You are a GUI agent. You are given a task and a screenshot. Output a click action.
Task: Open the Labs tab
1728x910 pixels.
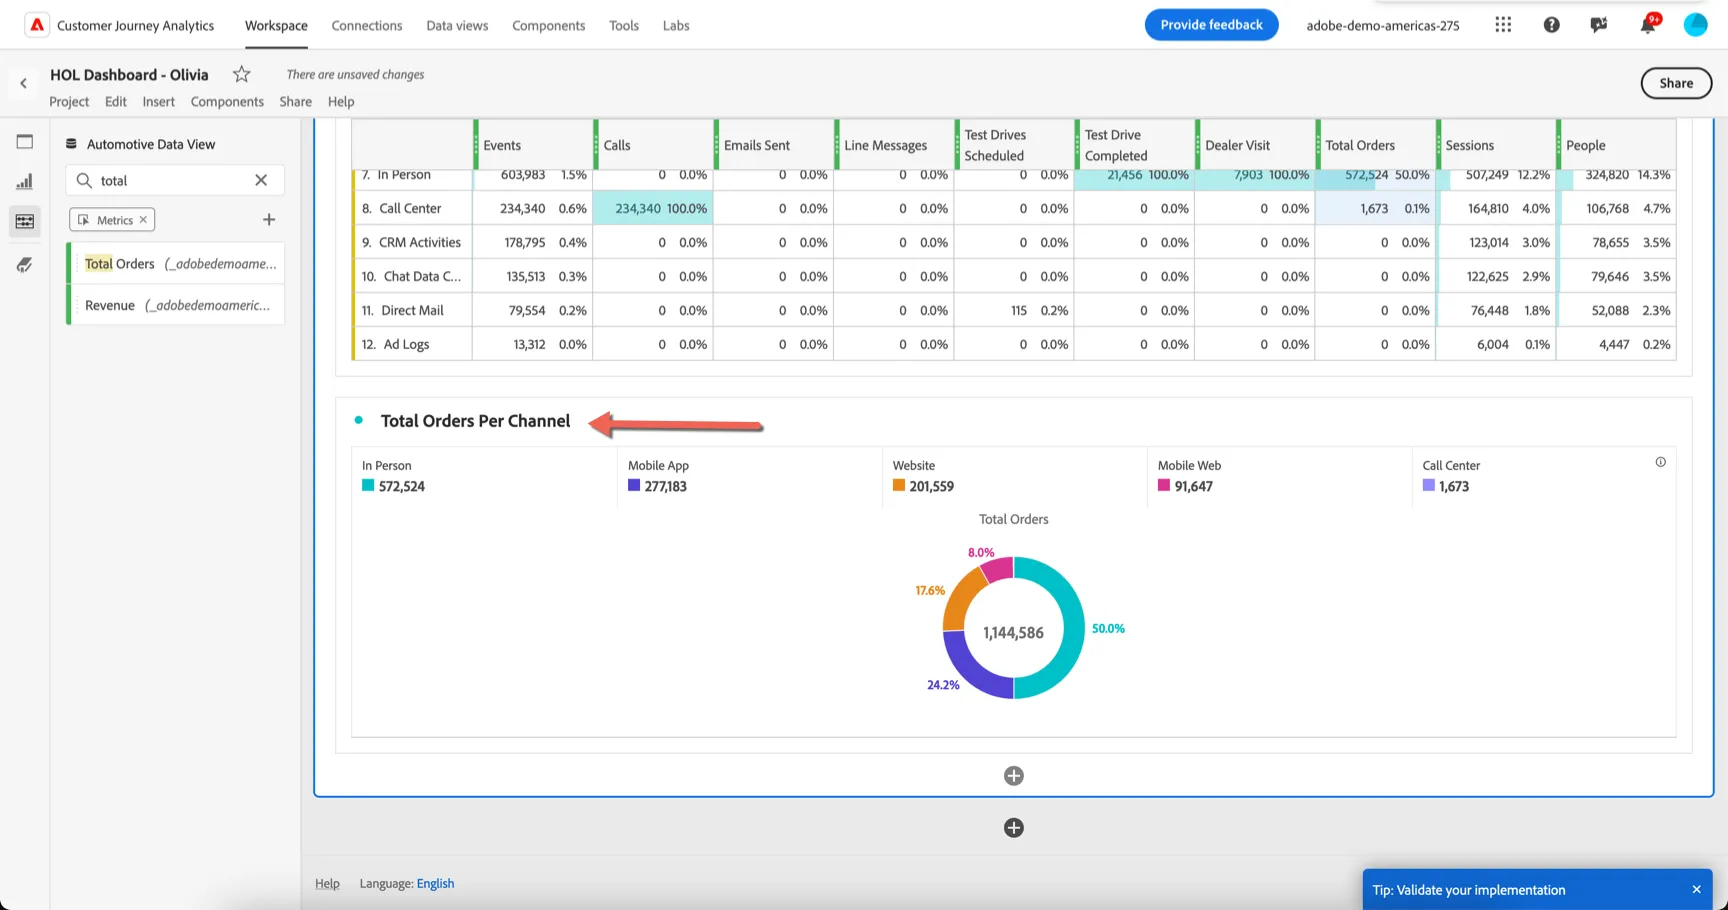(676, 25)
